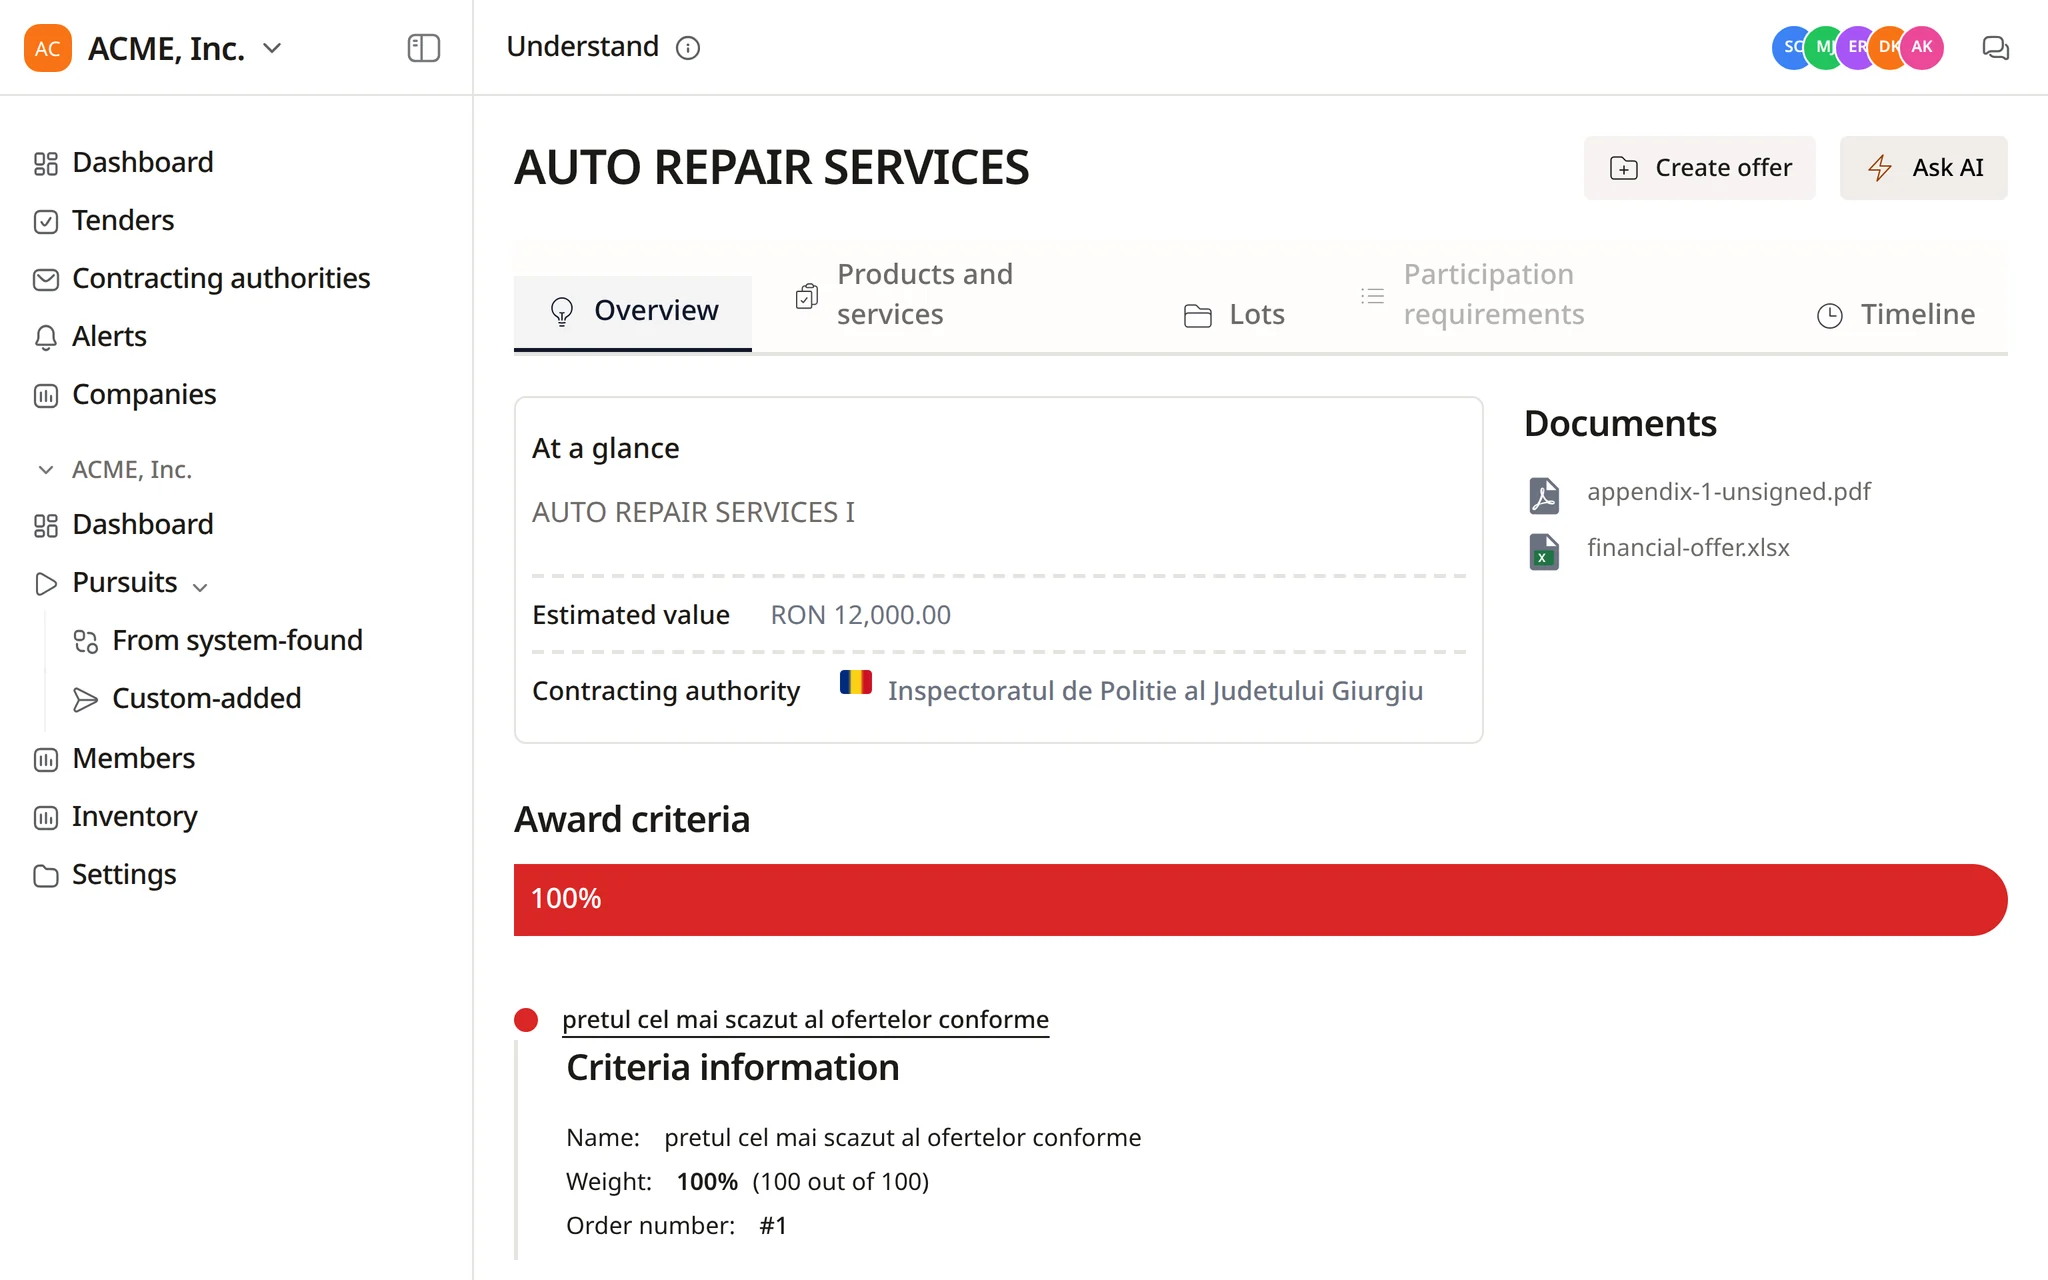Click the MJ user avatar
Image resolution: width=2048 pixels, height=1280 pixels.
click(1823, 47)
